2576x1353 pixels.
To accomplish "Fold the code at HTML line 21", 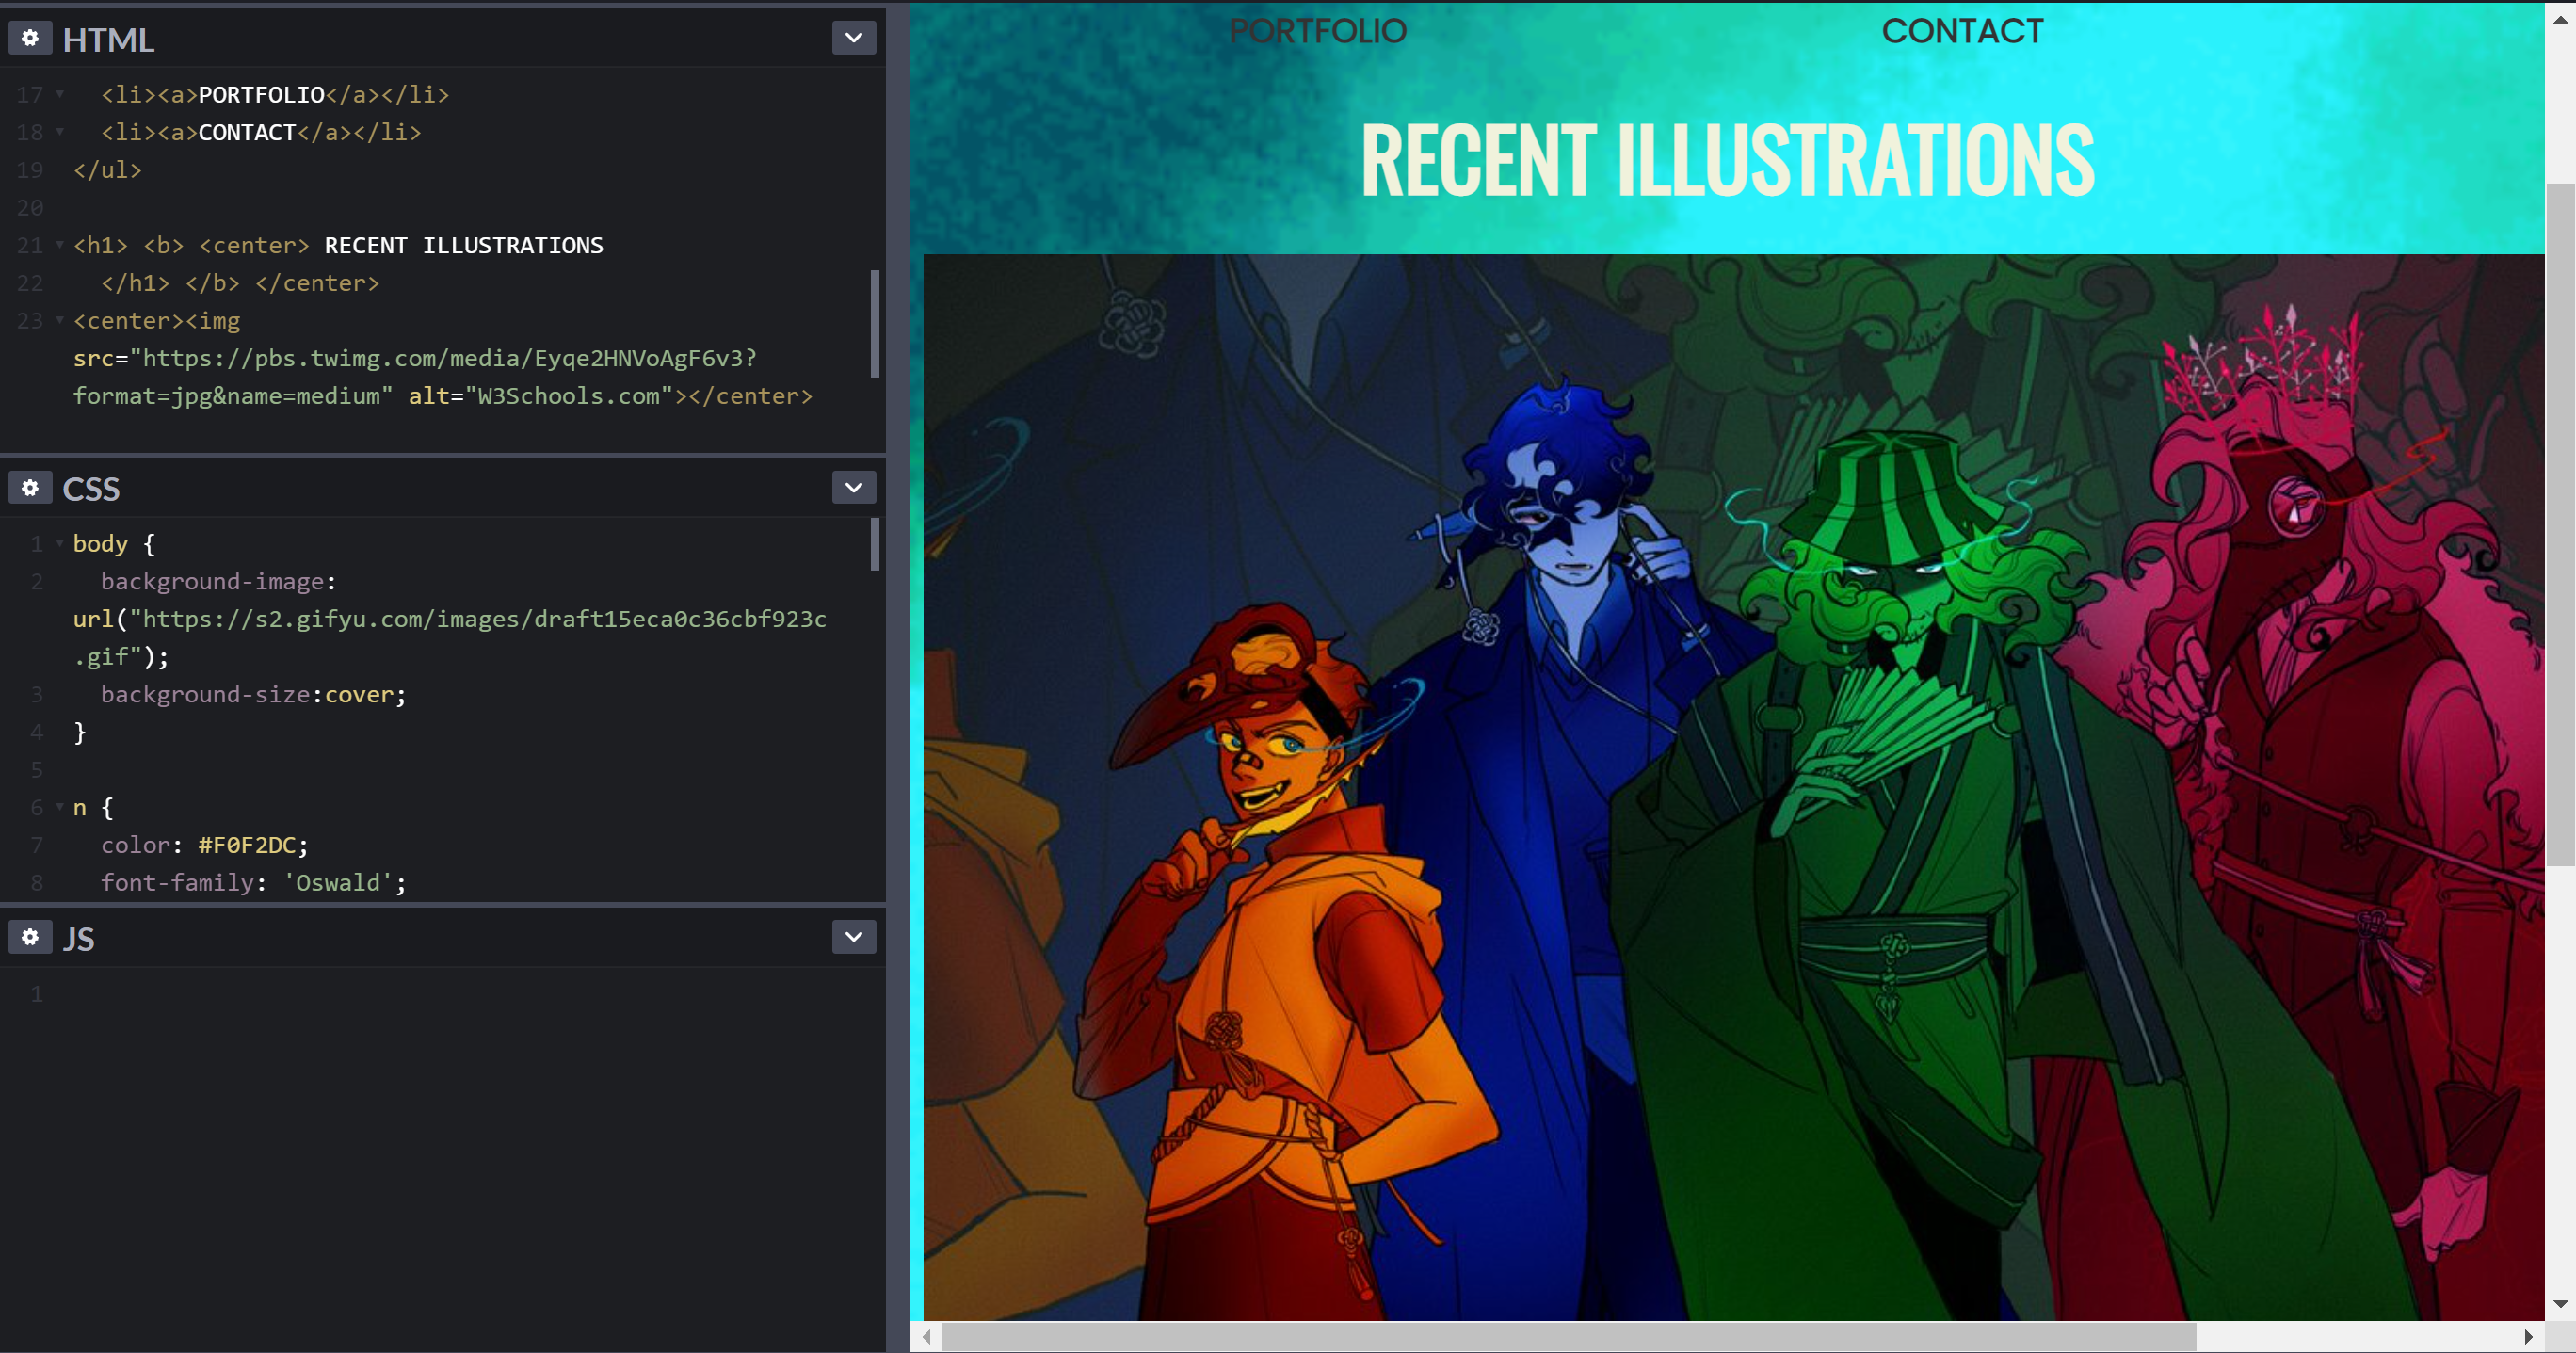I will (60, 245).
